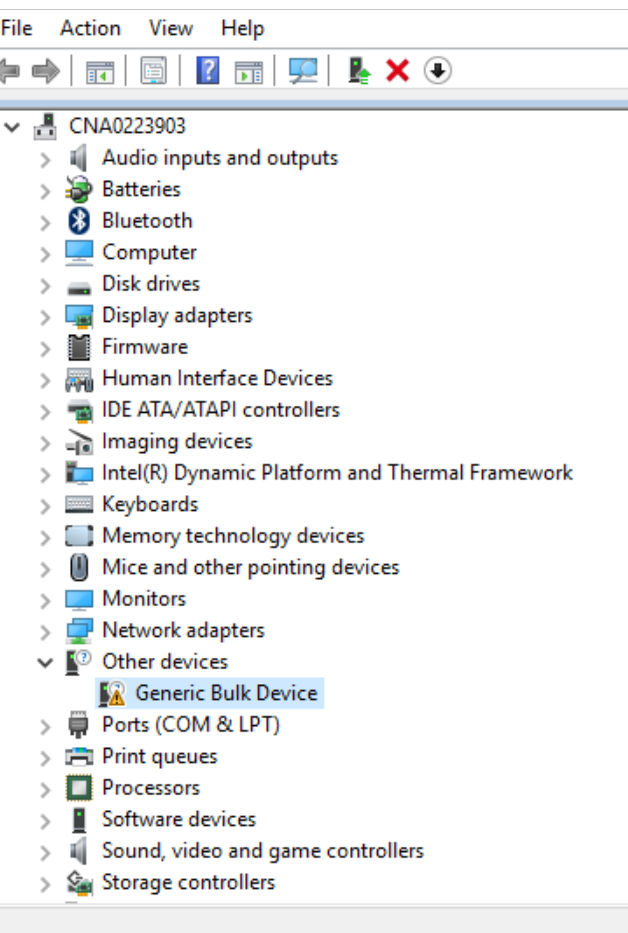Open the Action menu
Image resolution: width=628 pixels, height=933 pixels.
90,28
